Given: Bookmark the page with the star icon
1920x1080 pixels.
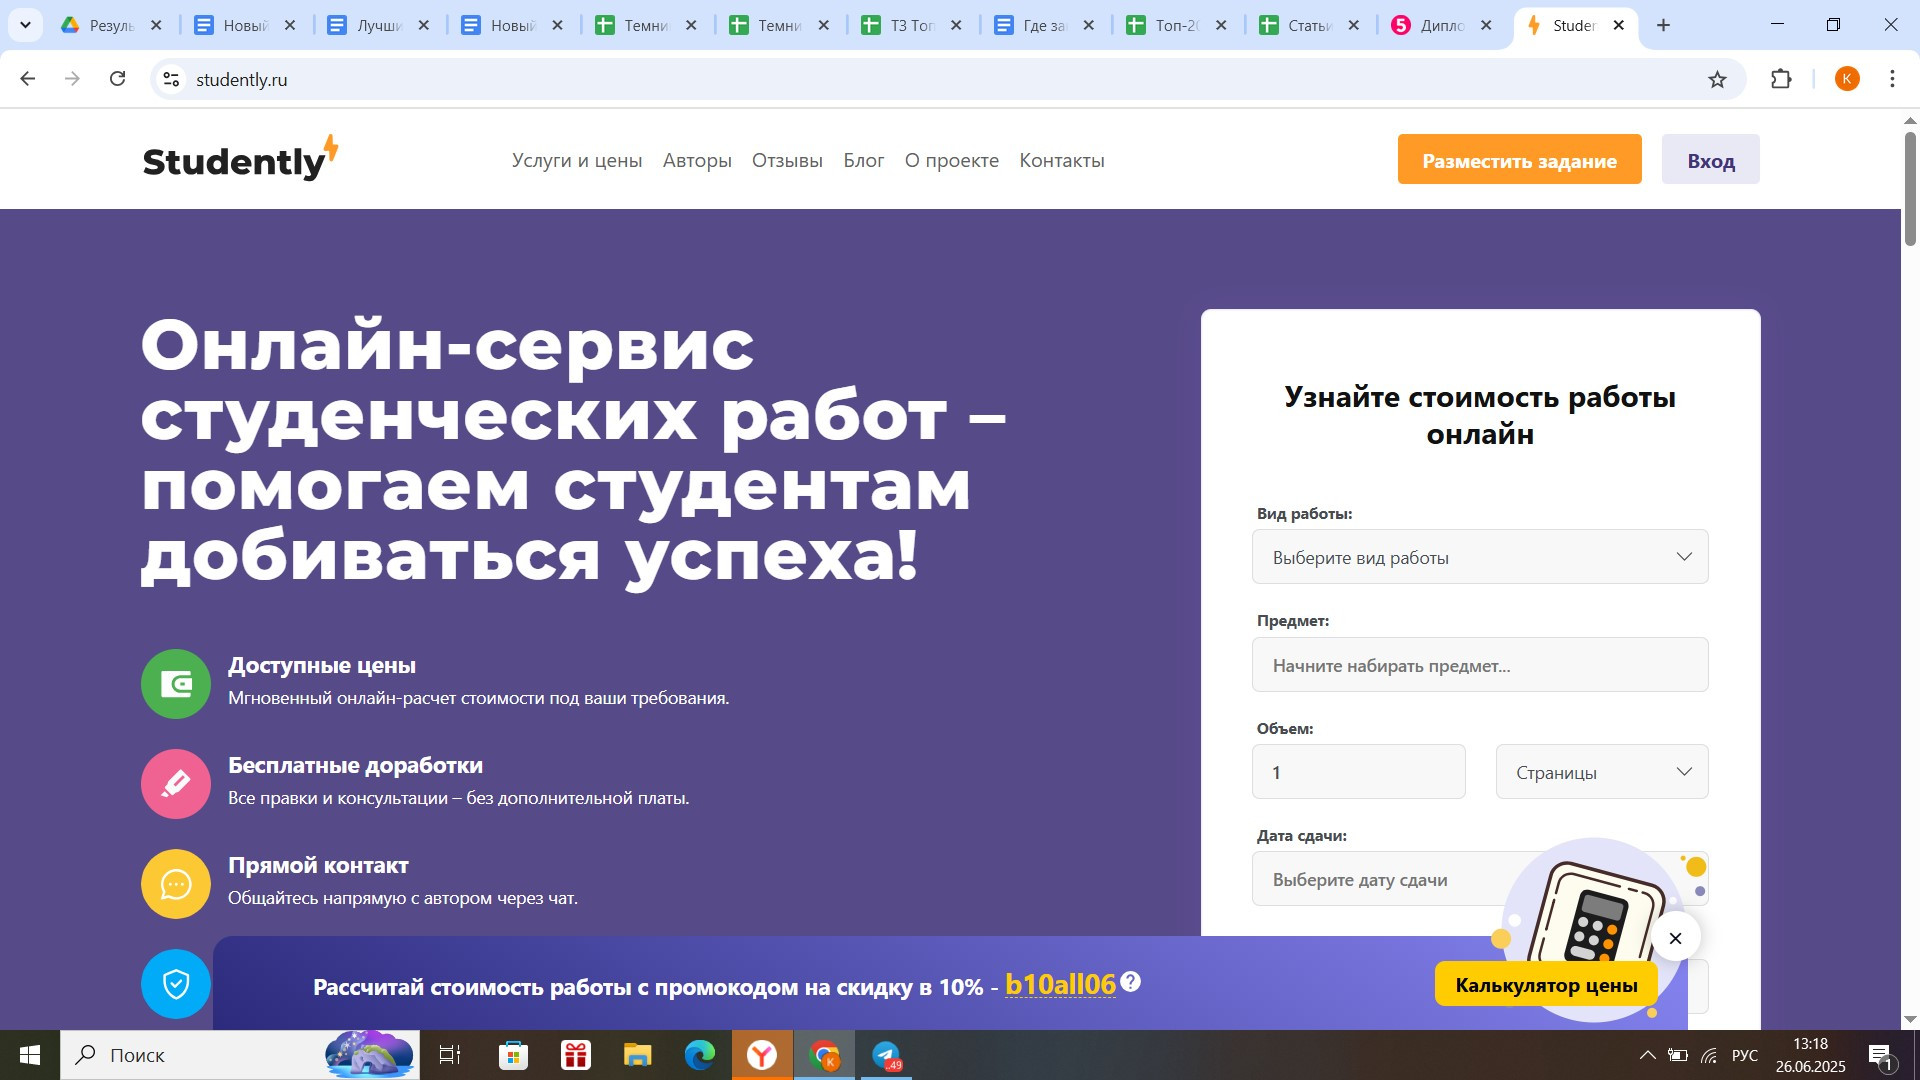Looking at the screenshot, I should (x=1717, y=80).
